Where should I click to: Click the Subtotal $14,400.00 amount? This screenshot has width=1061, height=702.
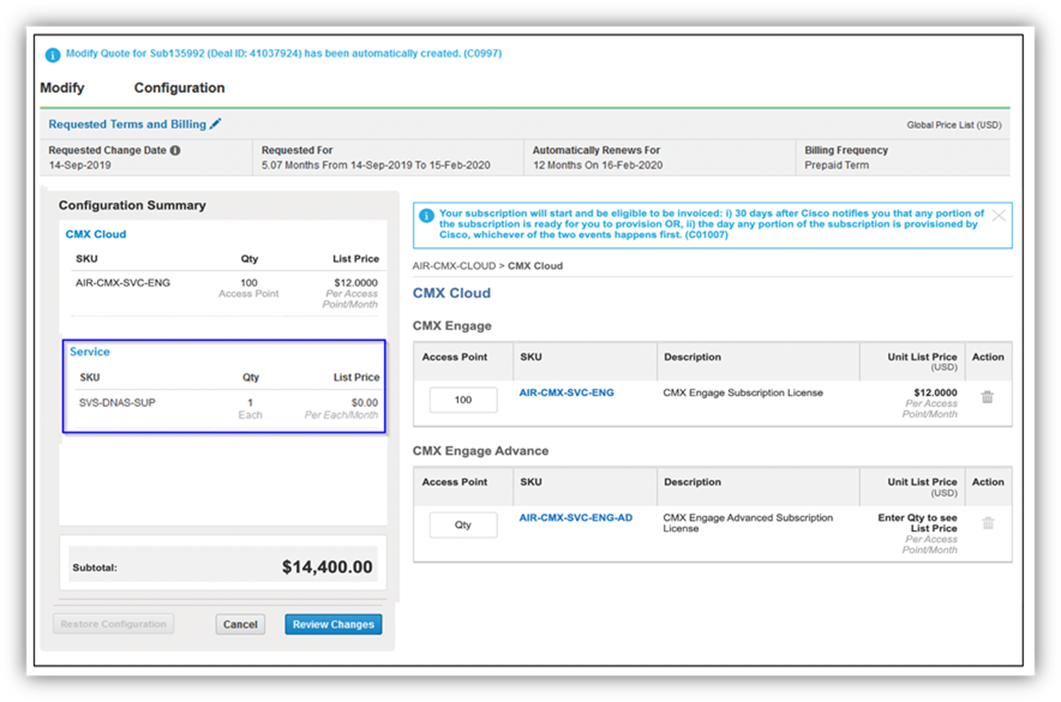[327, 567]
